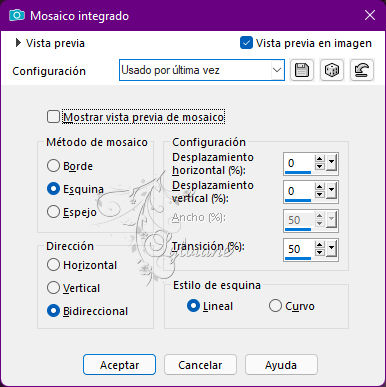Open horizontal offset slider dropdown arrow
Screen dimensions: 386x387
pos(331,163)
